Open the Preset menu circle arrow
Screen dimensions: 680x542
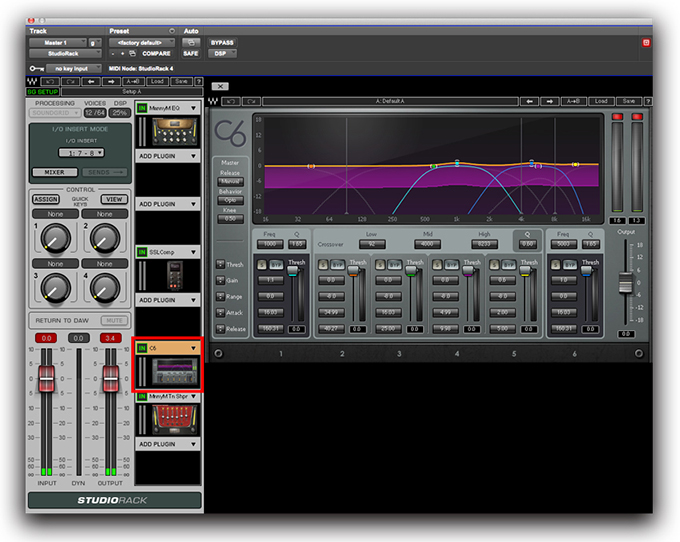coord(172,31)
